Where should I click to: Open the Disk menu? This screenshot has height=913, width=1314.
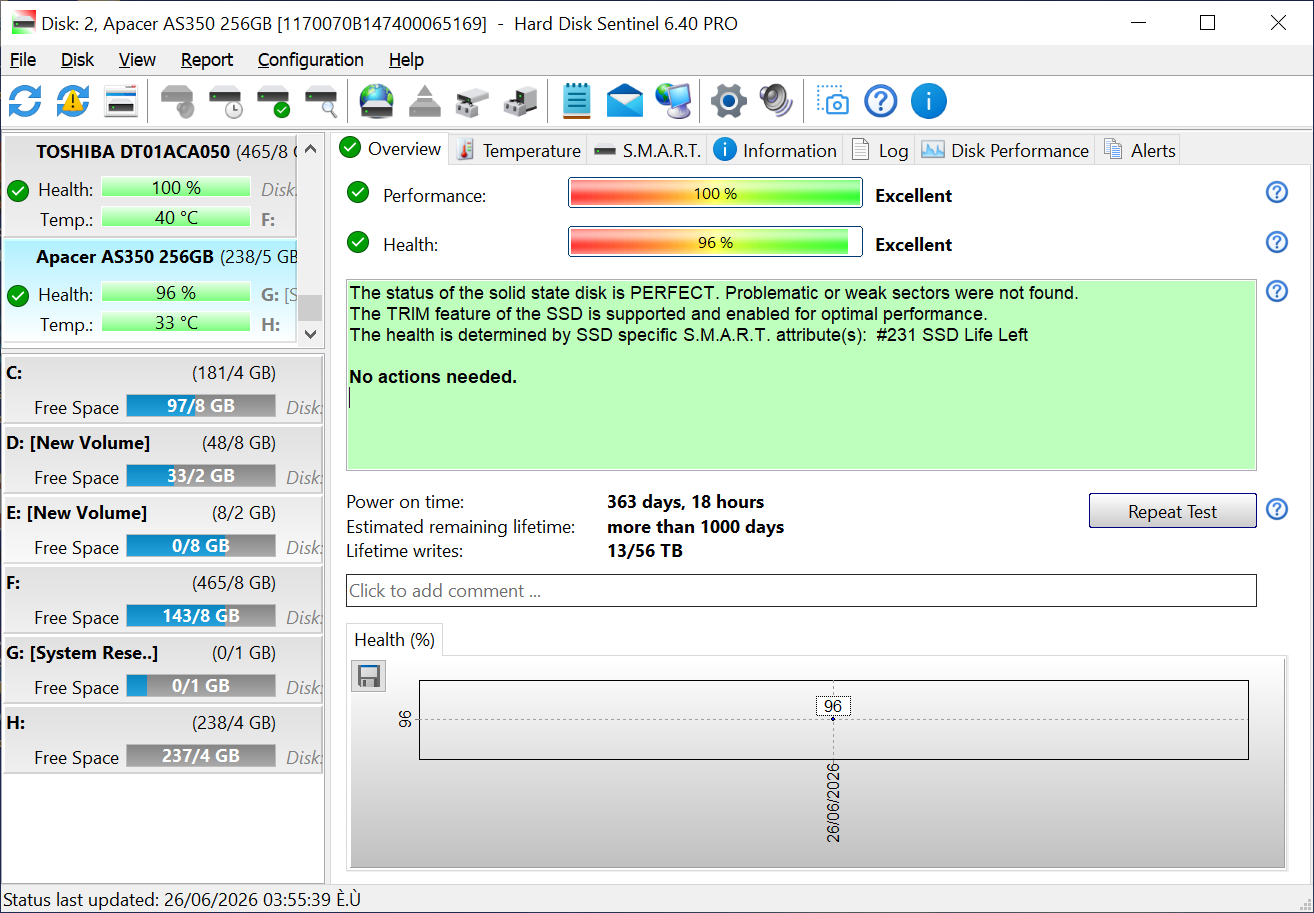pyautogui.click(x=78, y=60)
